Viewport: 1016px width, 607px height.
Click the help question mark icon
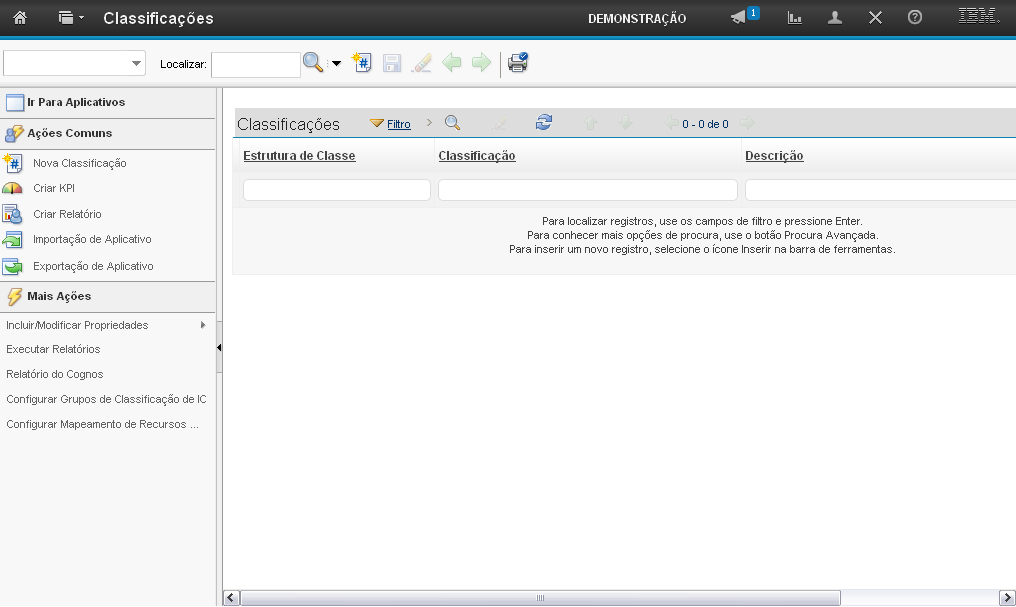[914, 18]
